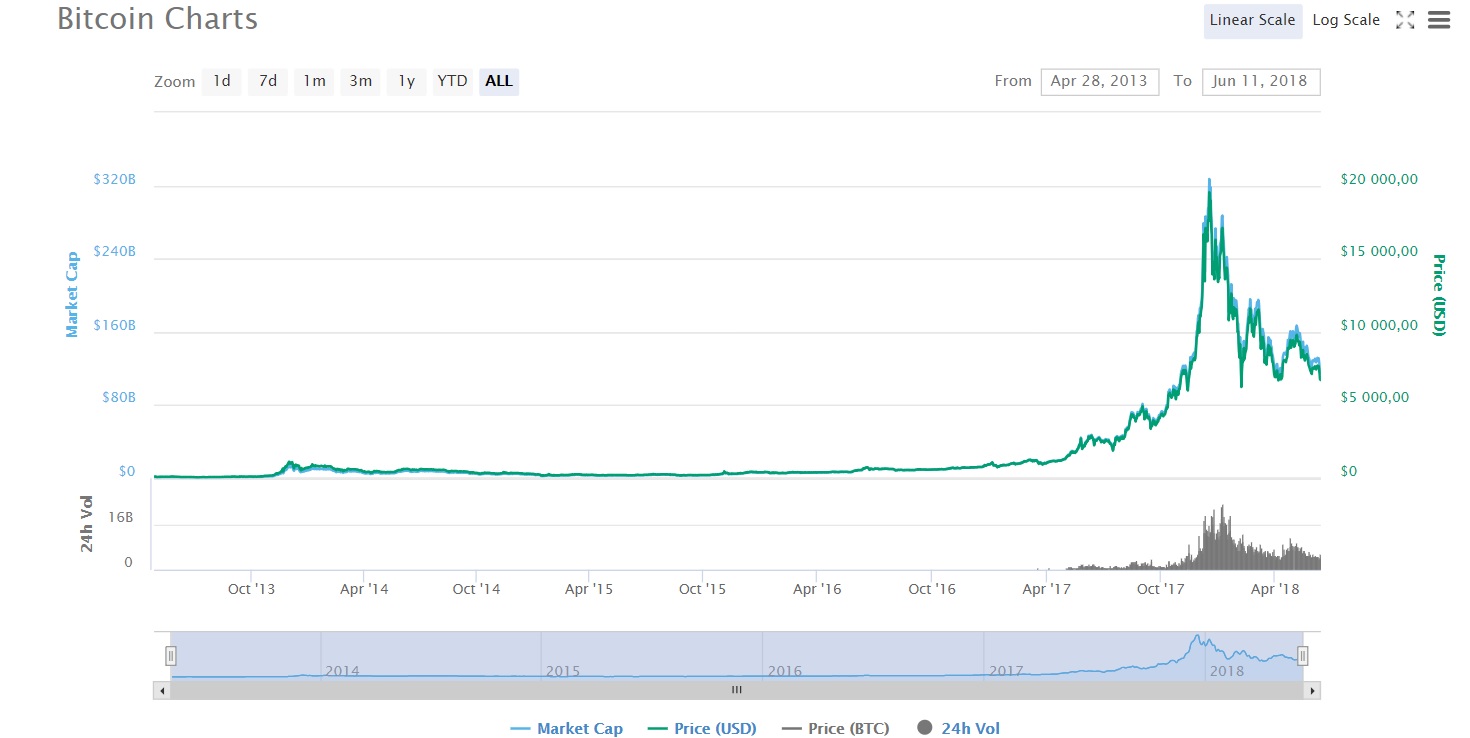Click the $5 000,00 price label
The image size is (1470, 738).
point(1375,398)
